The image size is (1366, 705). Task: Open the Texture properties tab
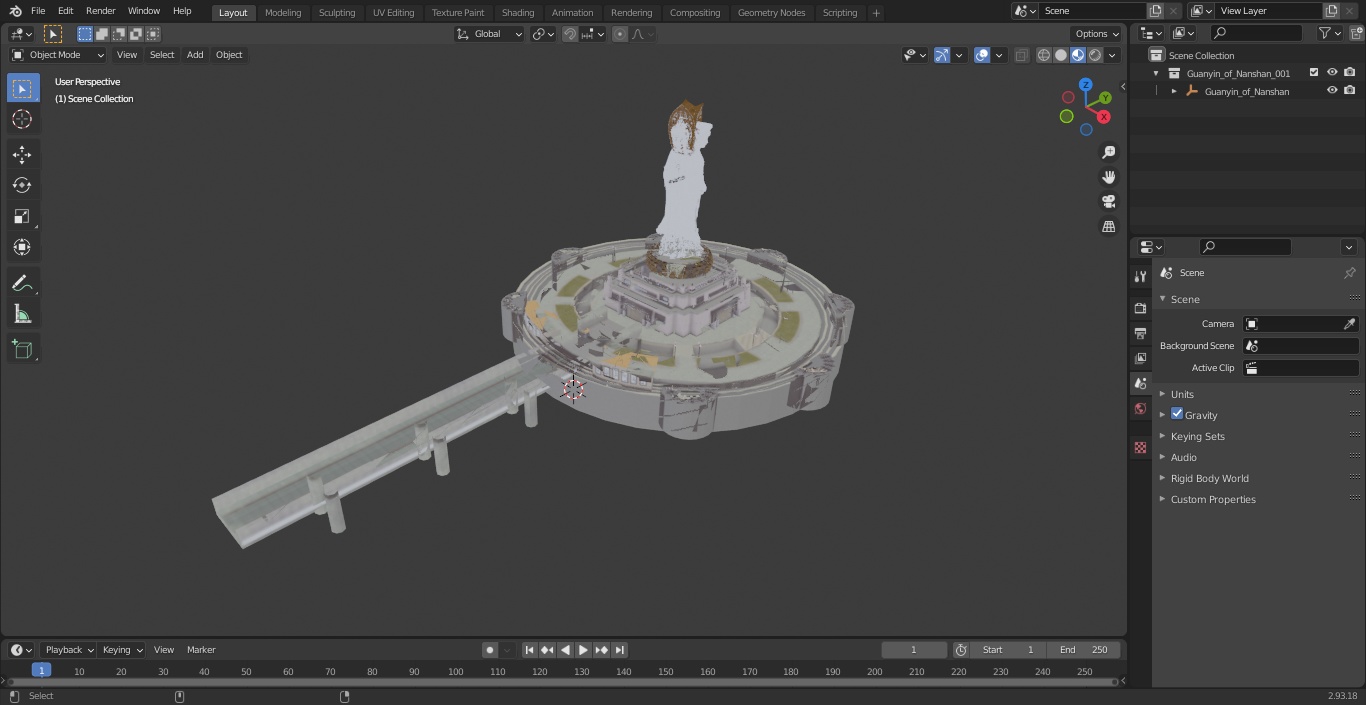coord(1140,447)
